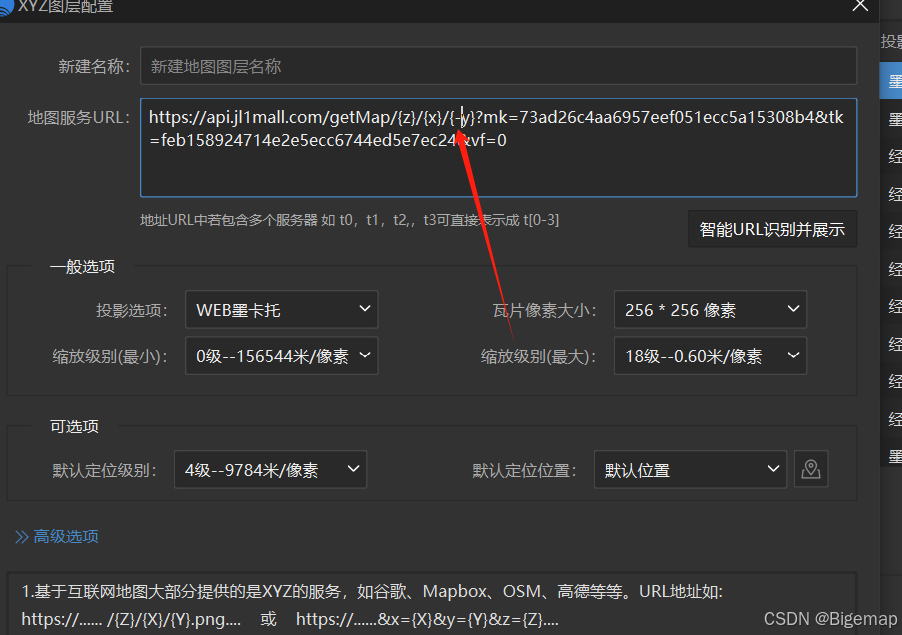902x635 pixels.
Task: Click the chevron icon on the WEB墨卡托 selector
Action: click(x=364, y=310)
